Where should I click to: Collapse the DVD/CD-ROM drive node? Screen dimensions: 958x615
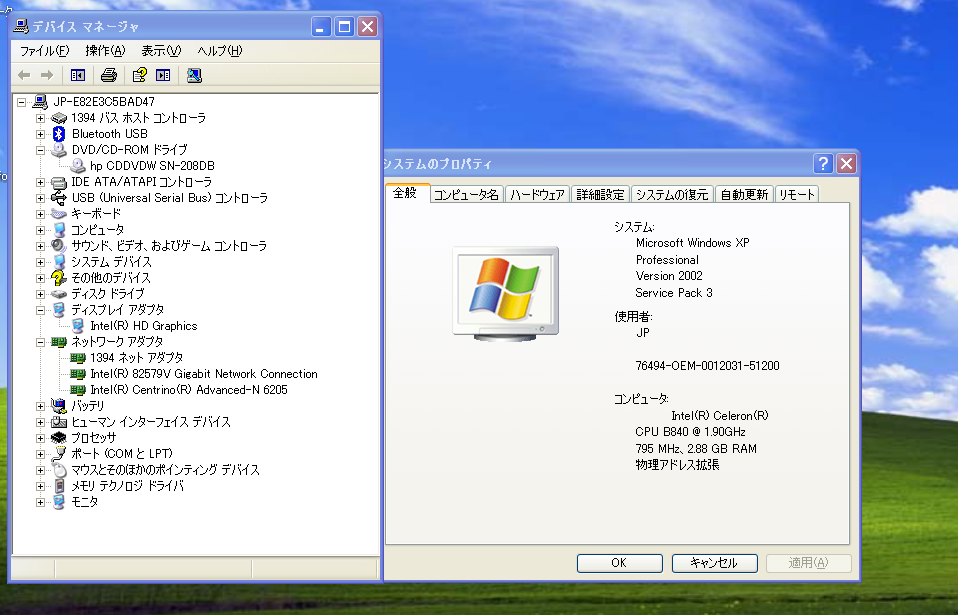coord(40,150)
